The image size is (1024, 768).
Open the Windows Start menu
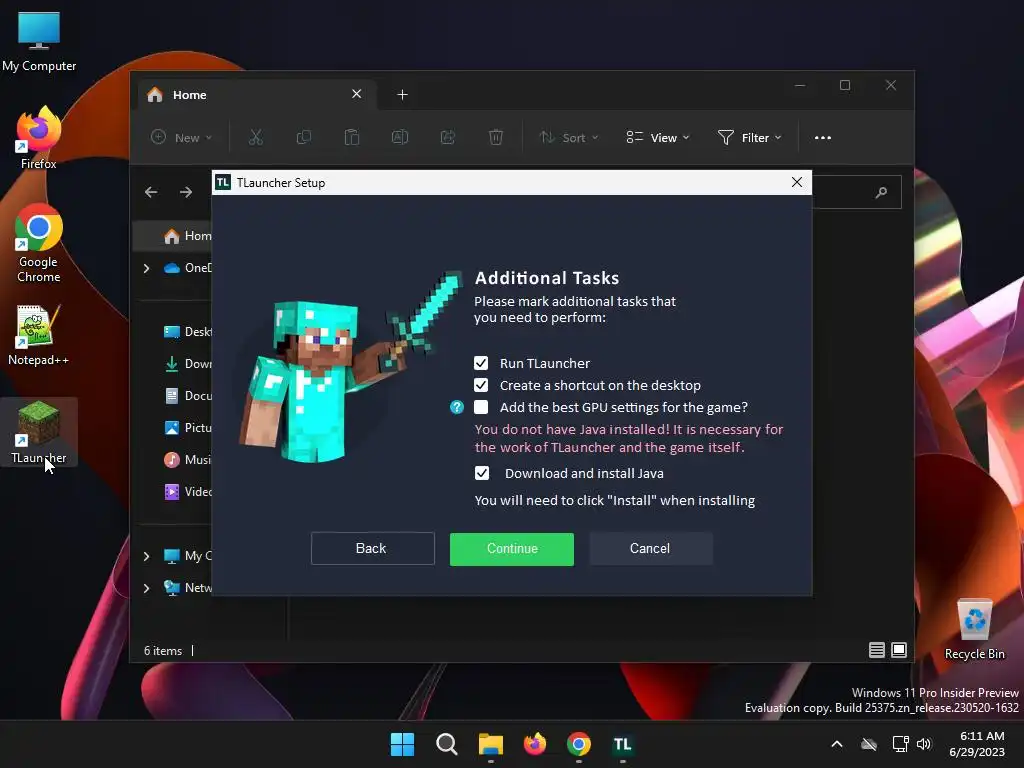point(402,744)
